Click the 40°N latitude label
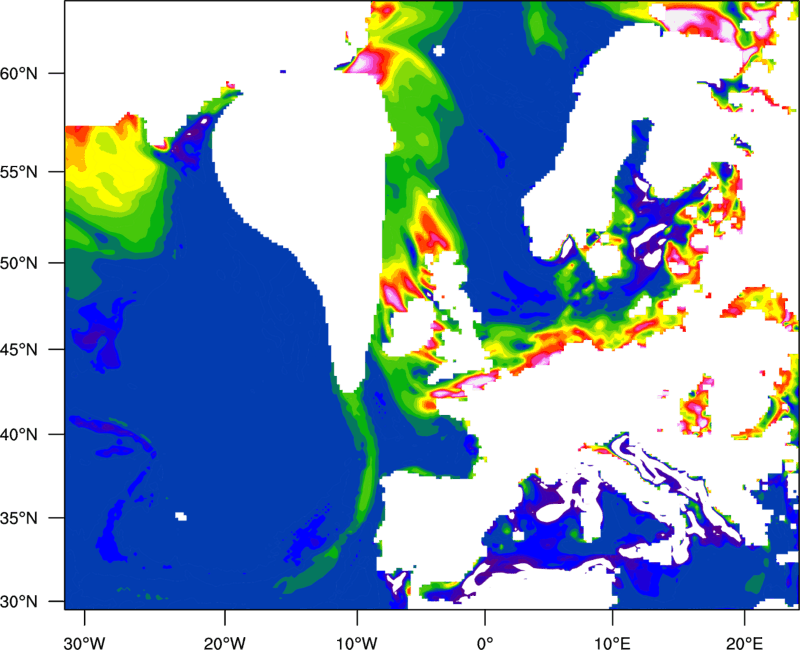Image resolution: width=800 pixels, height=650 pixels. [19, 435]
